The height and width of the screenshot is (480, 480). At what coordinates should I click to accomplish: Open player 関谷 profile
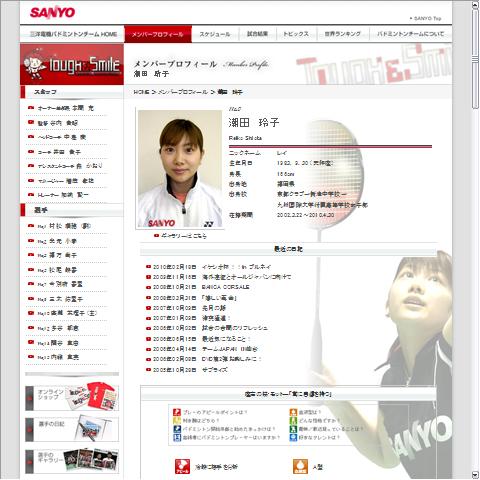[x=58, y=343]
